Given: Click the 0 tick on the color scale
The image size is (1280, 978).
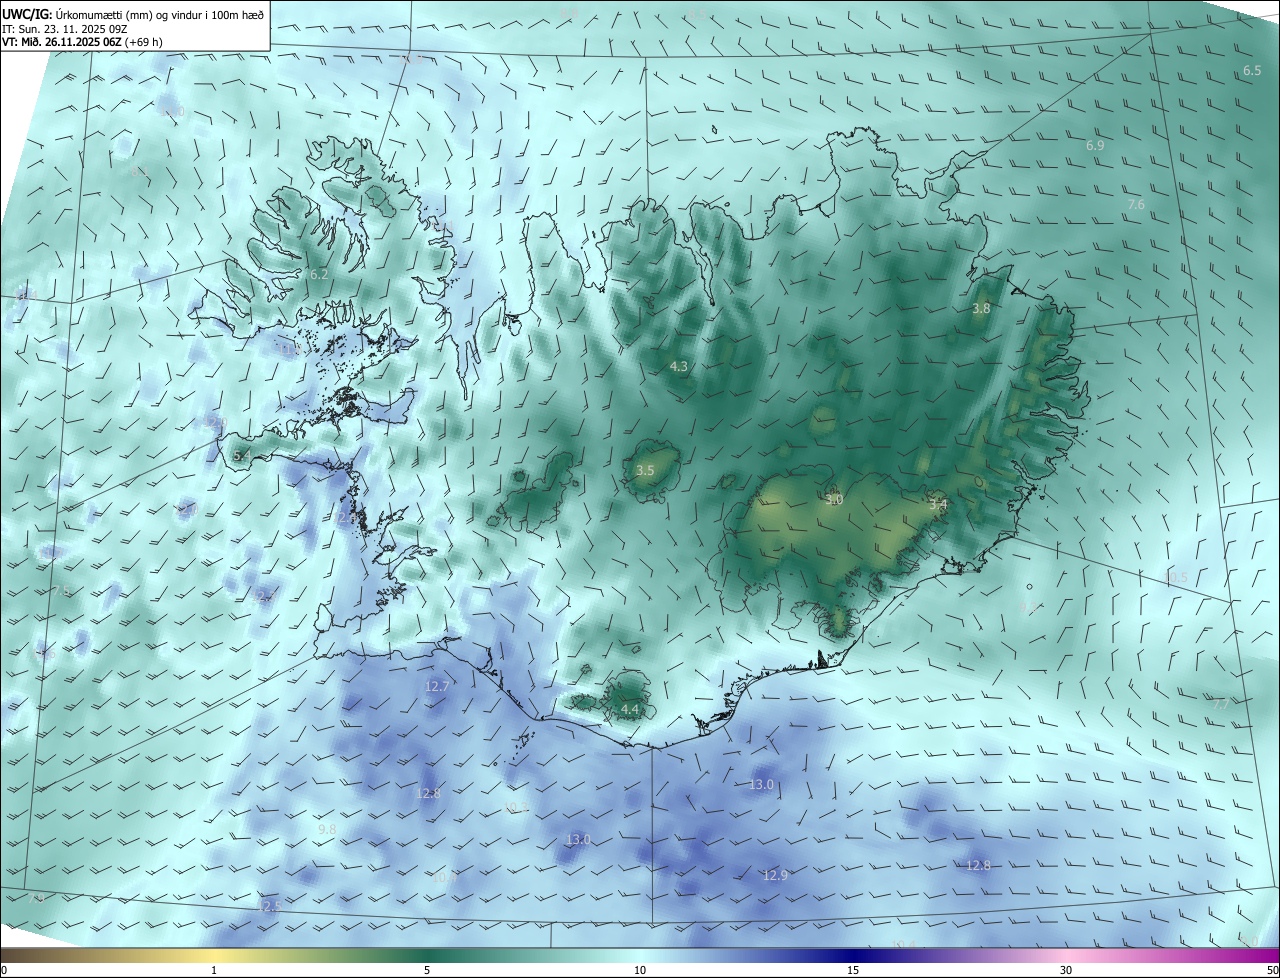Looking at the screenshot, I should point(4,970).
